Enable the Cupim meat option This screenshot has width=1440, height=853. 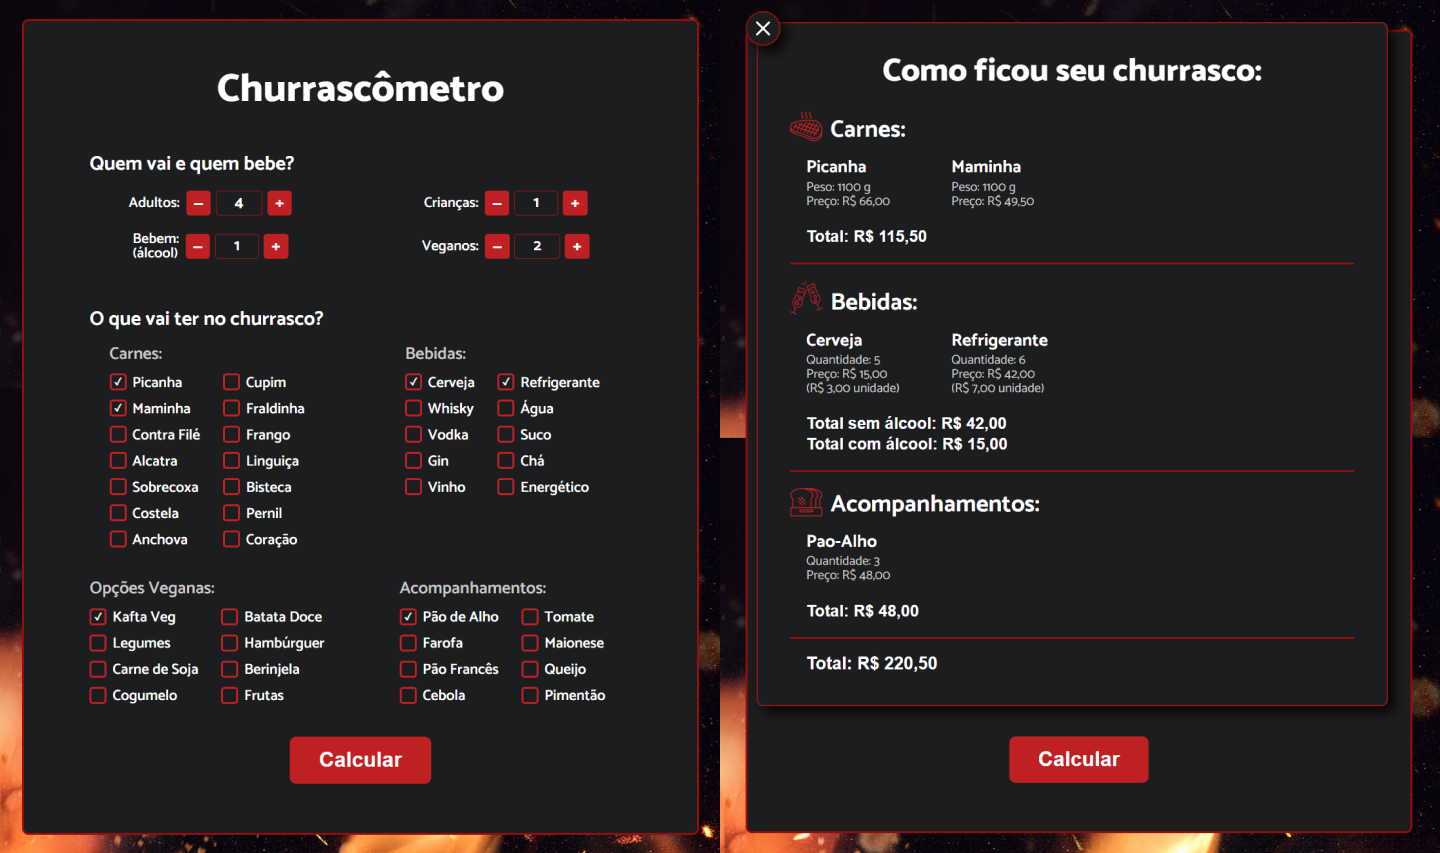pos(230,382)
